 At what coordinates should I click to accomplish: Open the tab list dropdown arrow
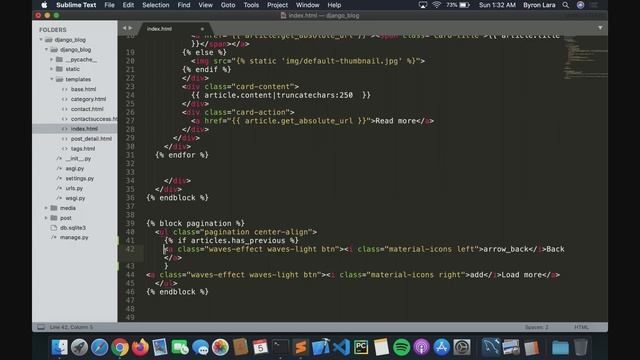pos(600,28)
